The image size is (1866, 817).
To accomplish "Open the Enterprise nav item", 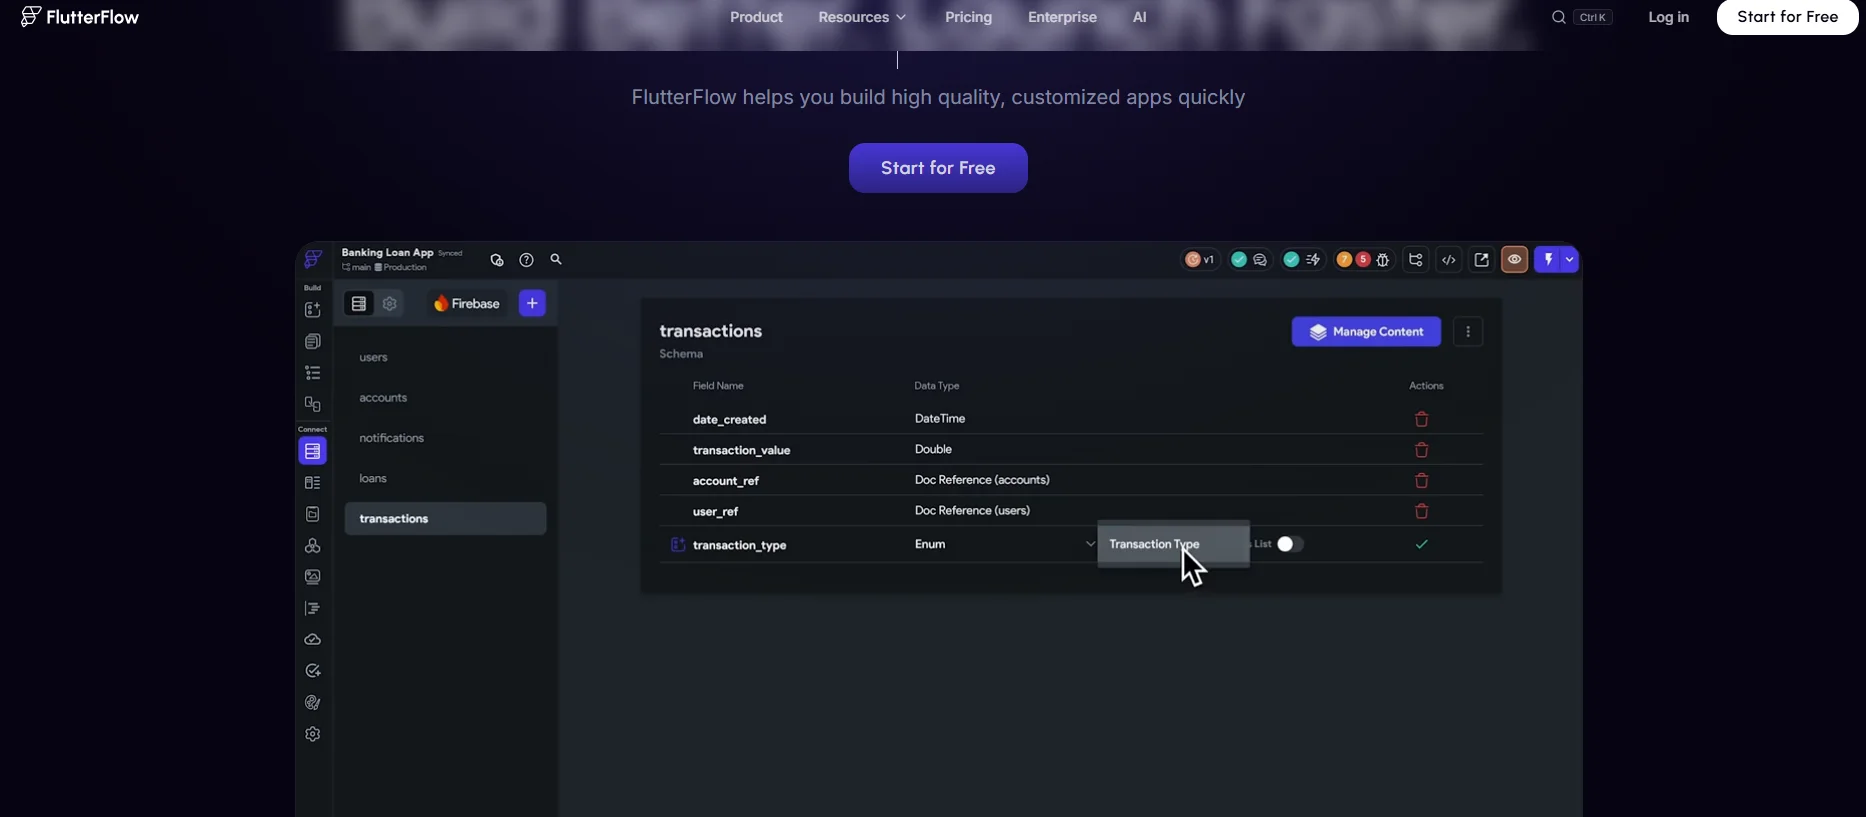I will (x=1062, y=17).
